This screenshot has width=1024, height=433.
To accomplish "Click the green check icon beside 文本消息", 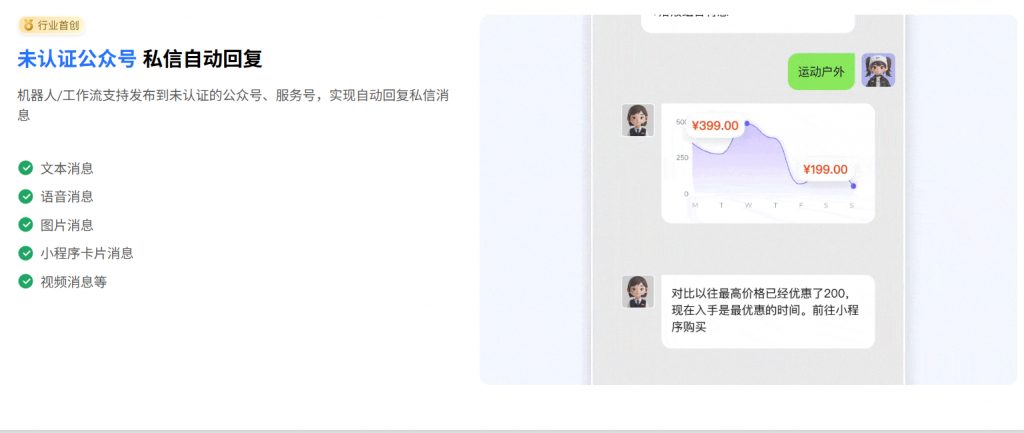I will click(x=25, y=168).
